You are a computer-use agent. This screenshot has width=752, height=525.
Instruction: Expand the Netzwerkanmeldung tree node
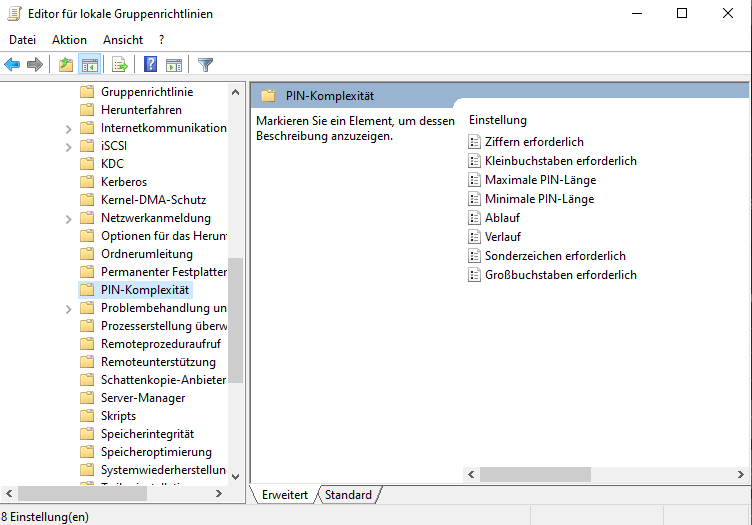[69, 219]
